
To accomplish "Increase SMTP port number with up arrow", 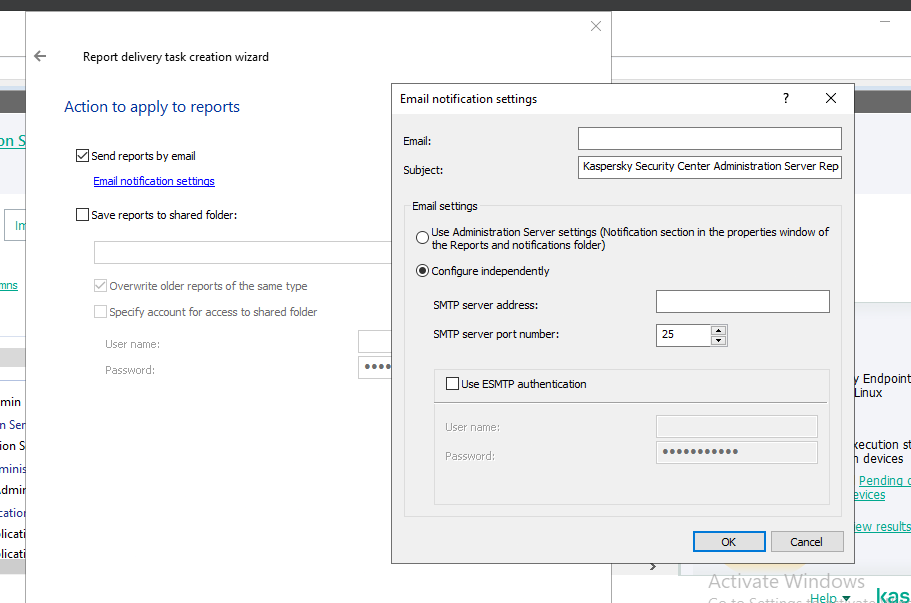I will 717,330.
